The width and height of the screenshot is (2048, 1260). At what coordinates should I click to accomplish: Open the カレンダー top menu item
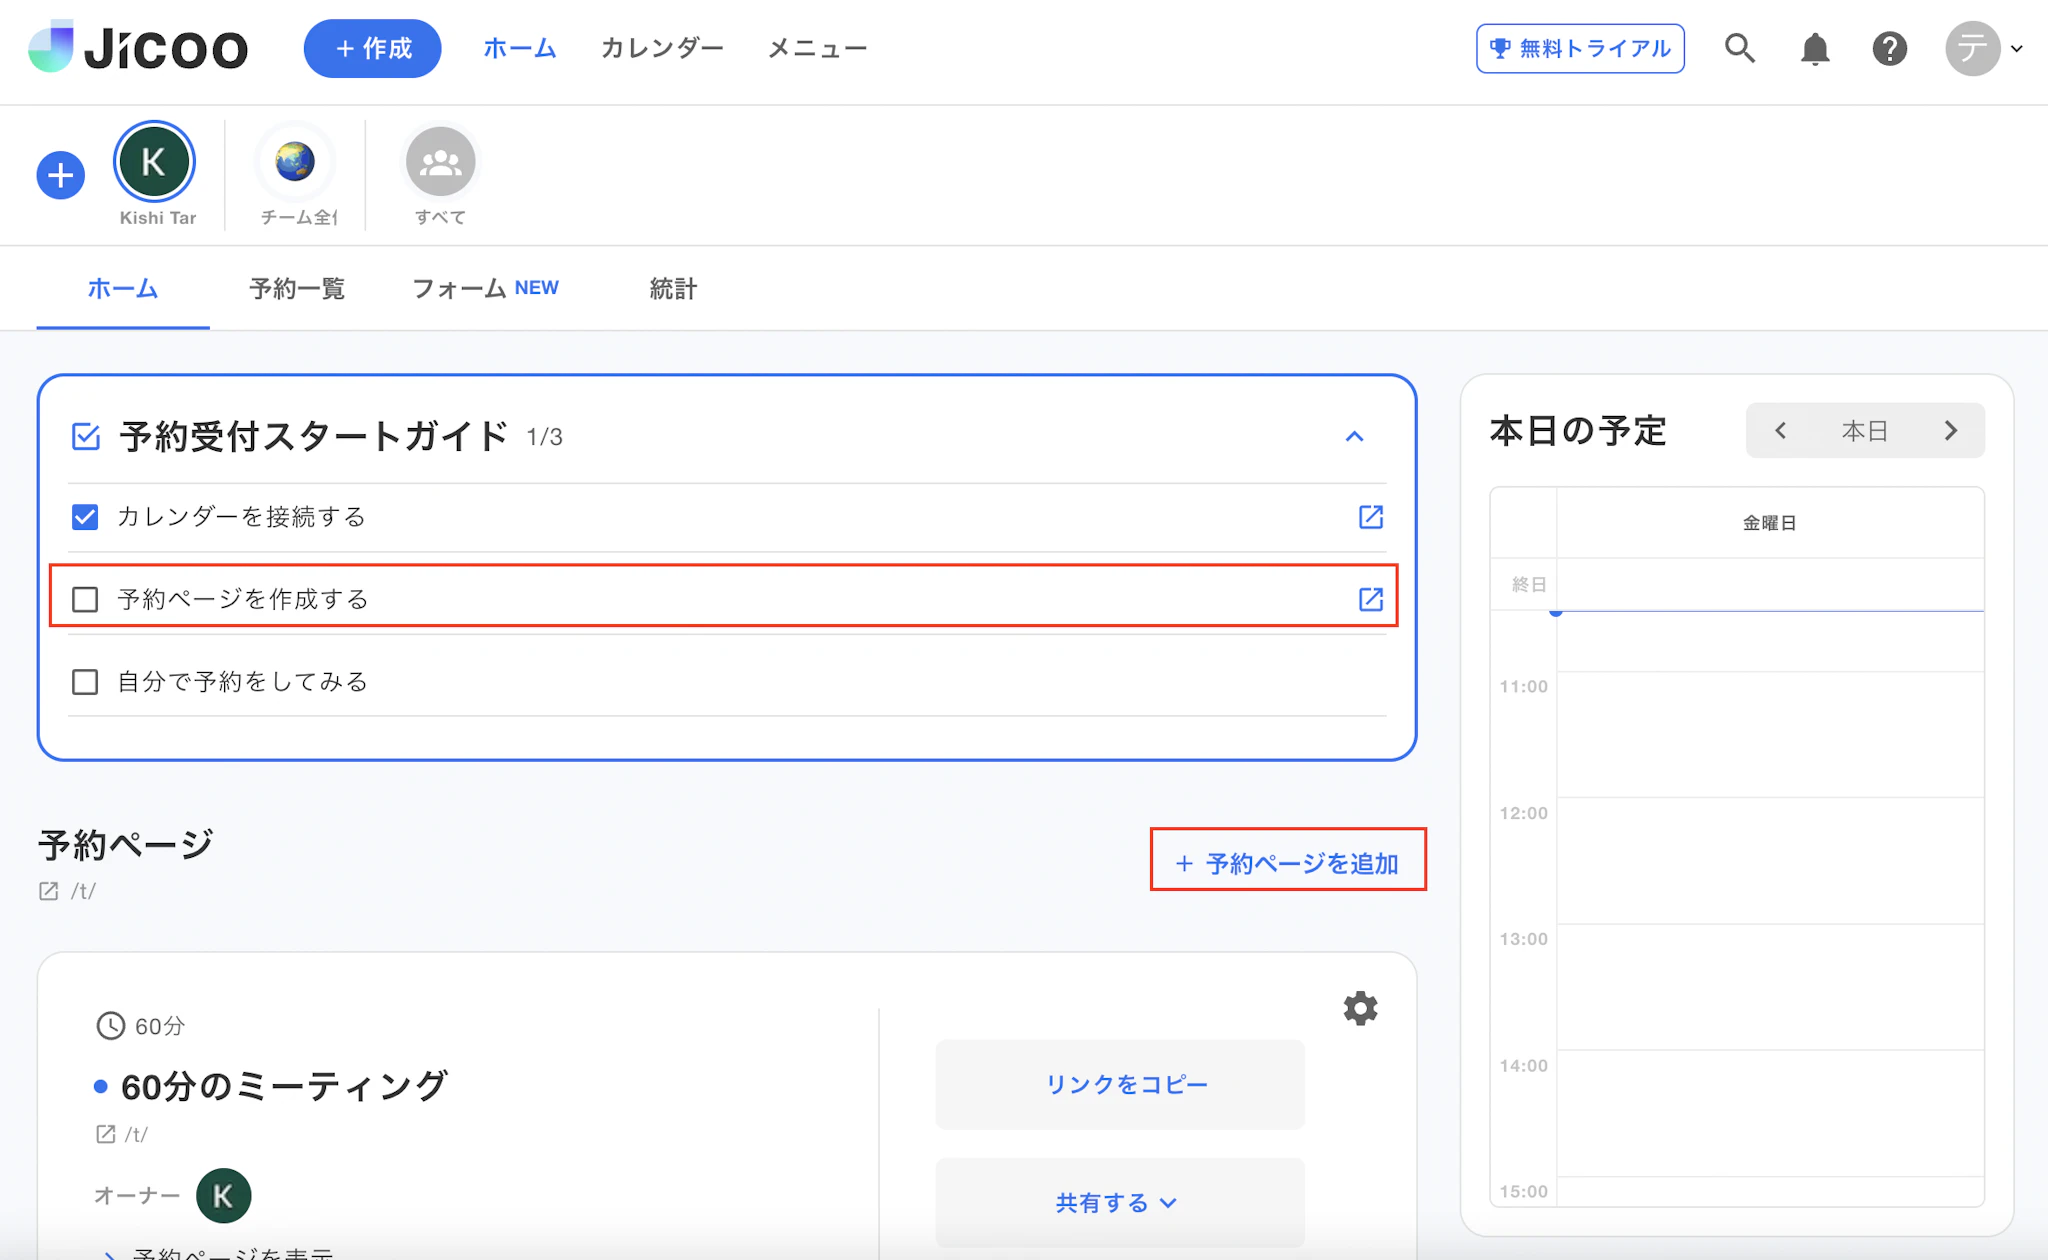[661, 48]
